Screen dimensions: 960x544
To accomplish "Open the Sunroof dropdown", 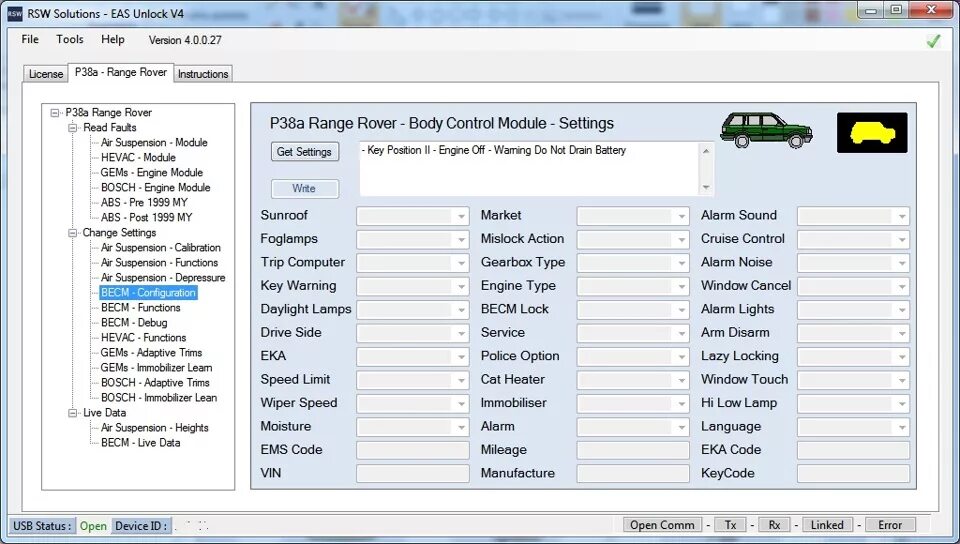I will (413, 216).
